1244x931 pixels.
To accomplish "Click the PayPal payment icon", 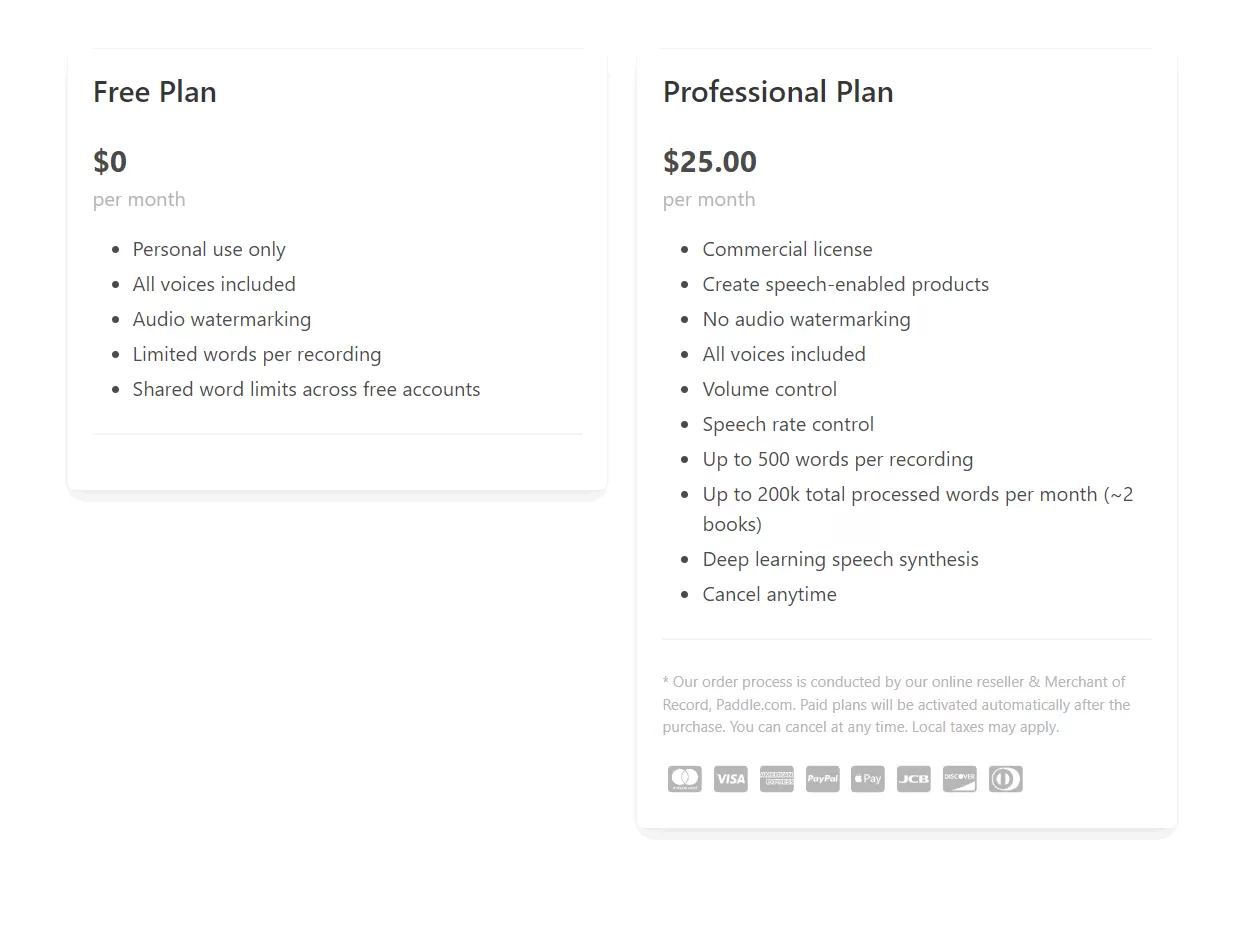I will [823, 779].
